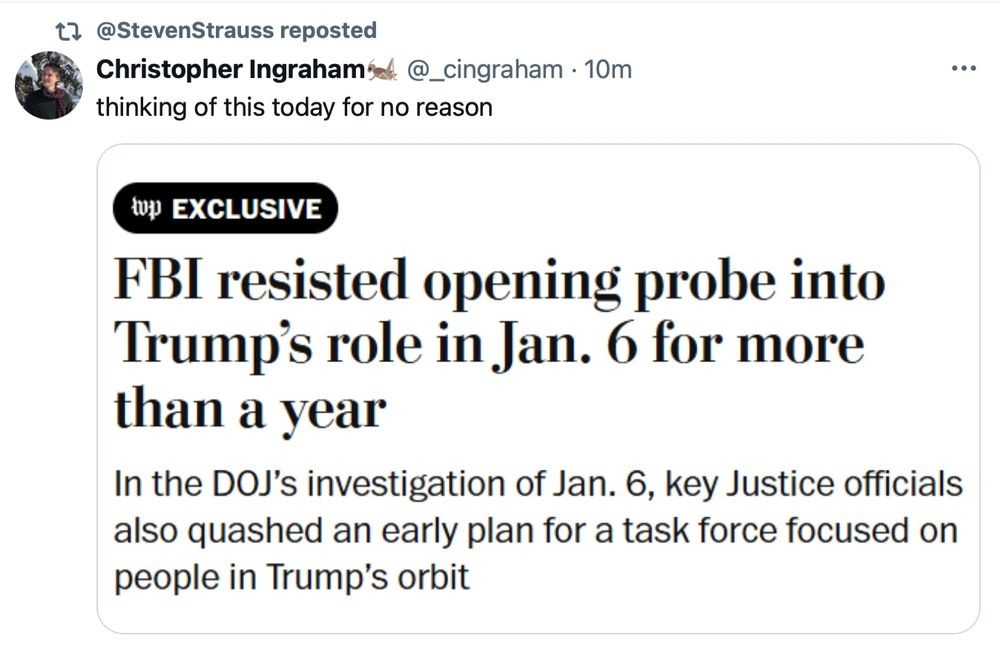This screenshot has width=1000, height=650.
Task: Click the "also quashed an early plan" line
Action: (535, 531)
